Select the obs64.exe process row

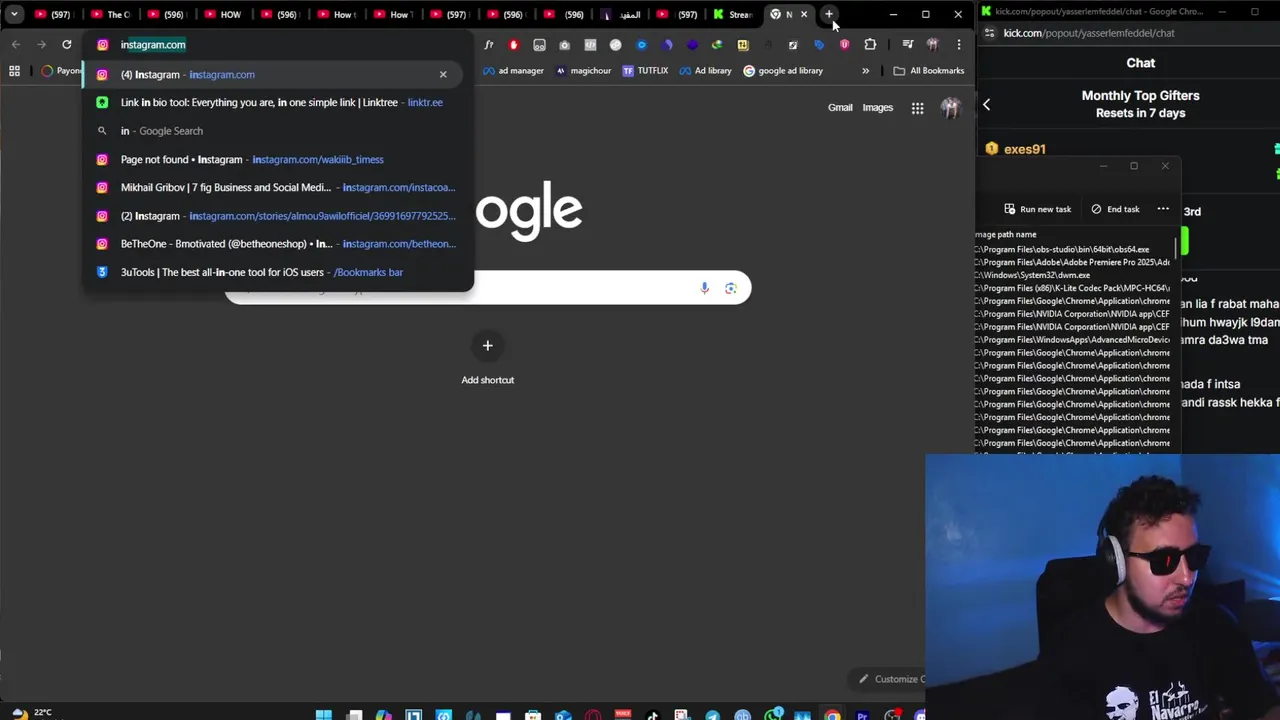[x=1073, y=249]
